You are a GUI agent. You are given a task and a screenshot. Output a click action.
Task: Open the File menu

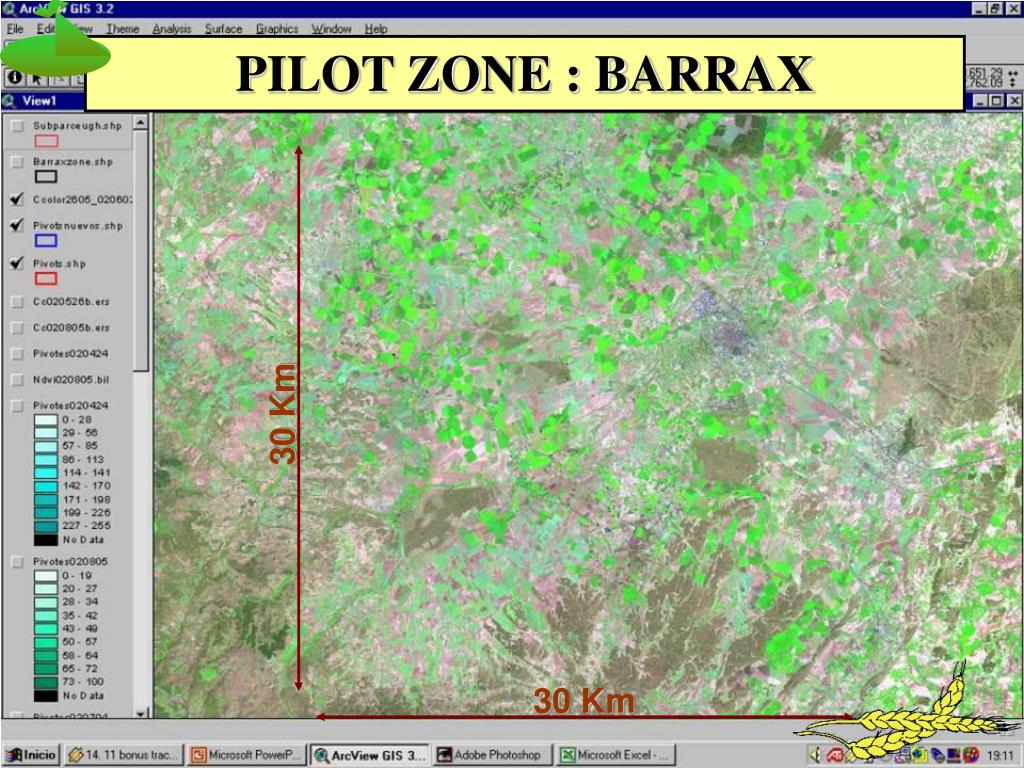tap(15, 29)
